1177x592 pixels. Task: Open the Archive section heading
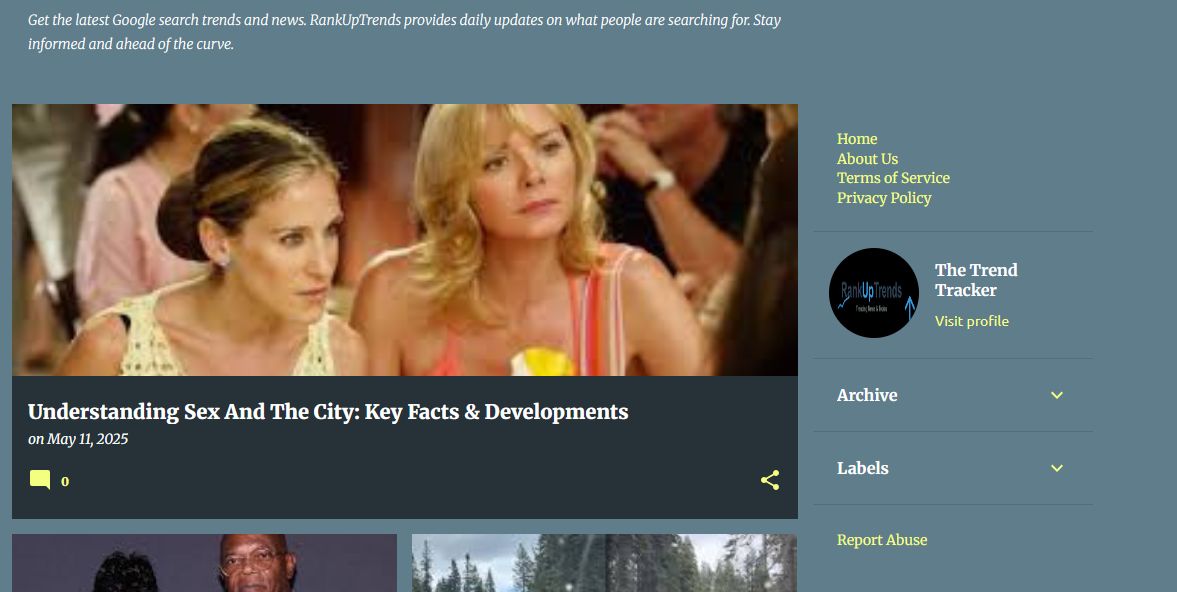[867, 395]
